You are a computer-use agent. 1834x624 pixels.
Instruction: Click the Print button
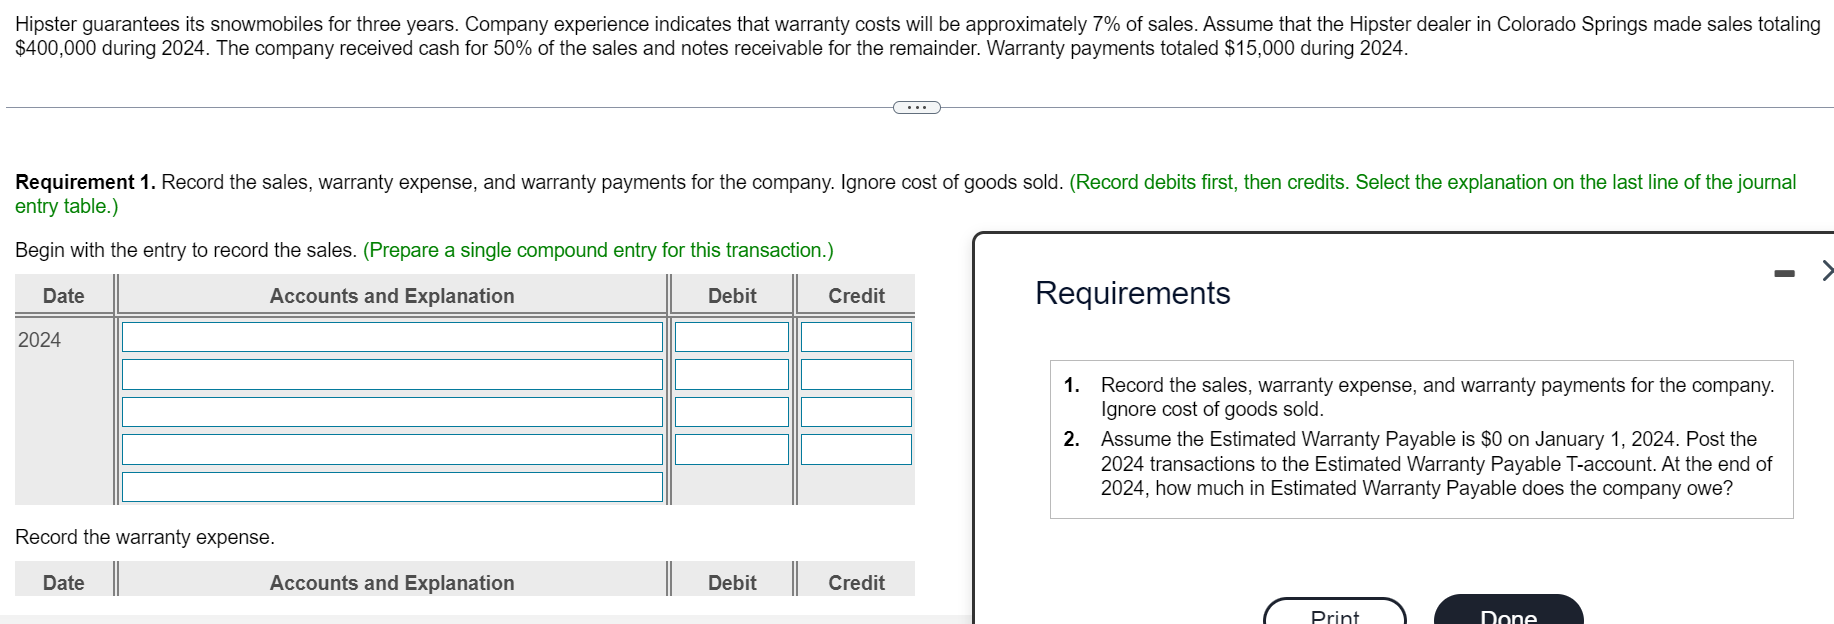click(1334, 616)
